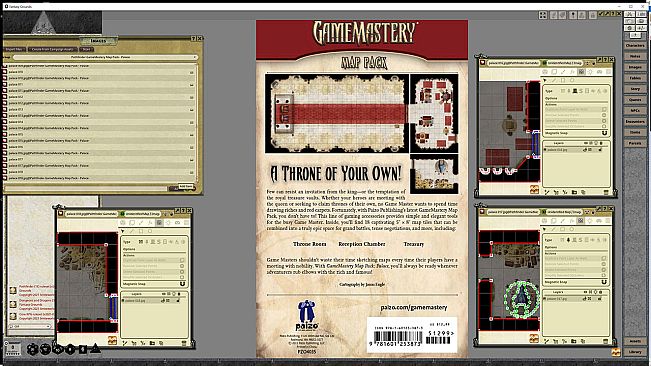Image resolution: width=651 pixels, height=366 pixels.
Task: Open the Library sidebar button
Action: (635, 351)
